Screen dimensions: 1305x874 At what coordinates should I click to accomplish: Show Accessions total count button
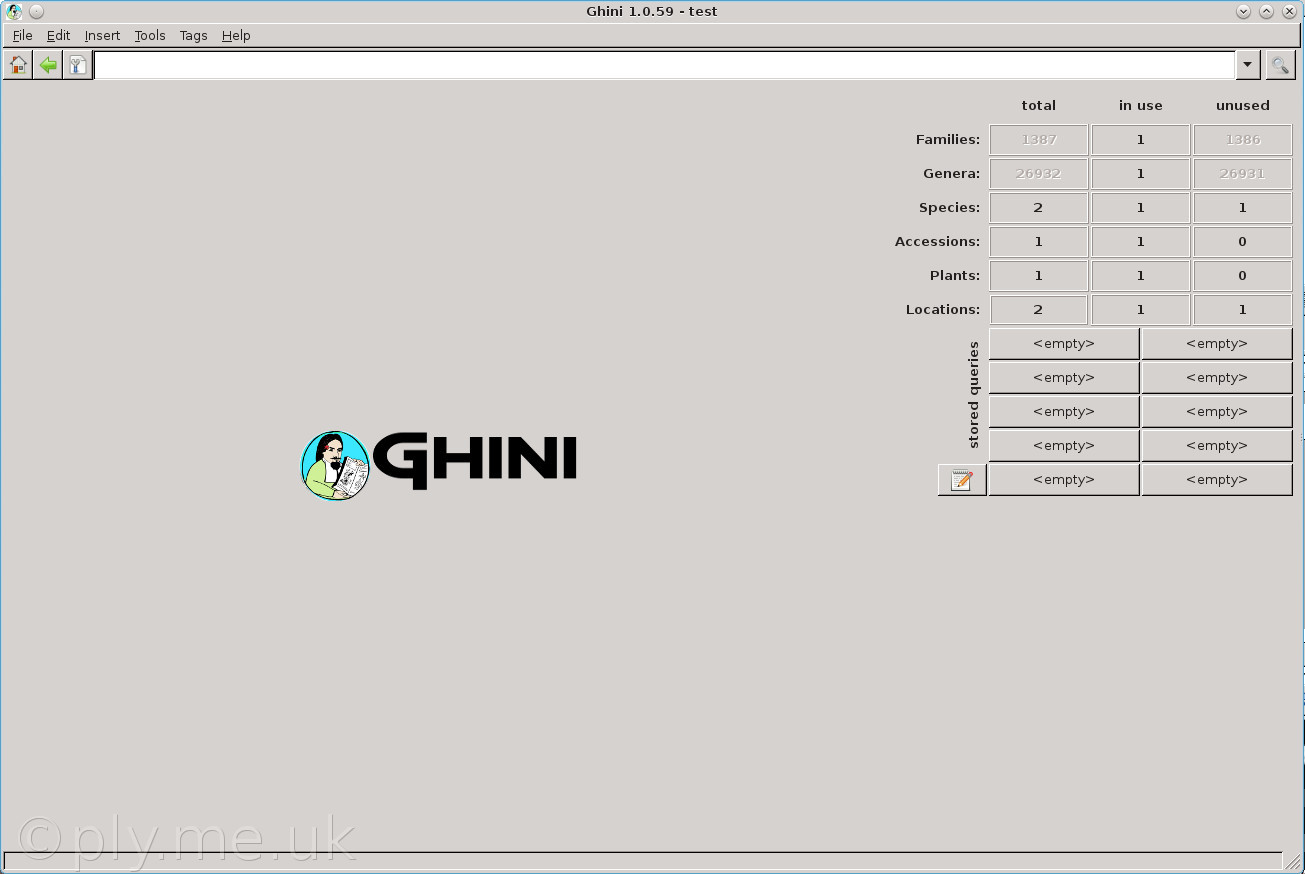[x=1038, y=242]
